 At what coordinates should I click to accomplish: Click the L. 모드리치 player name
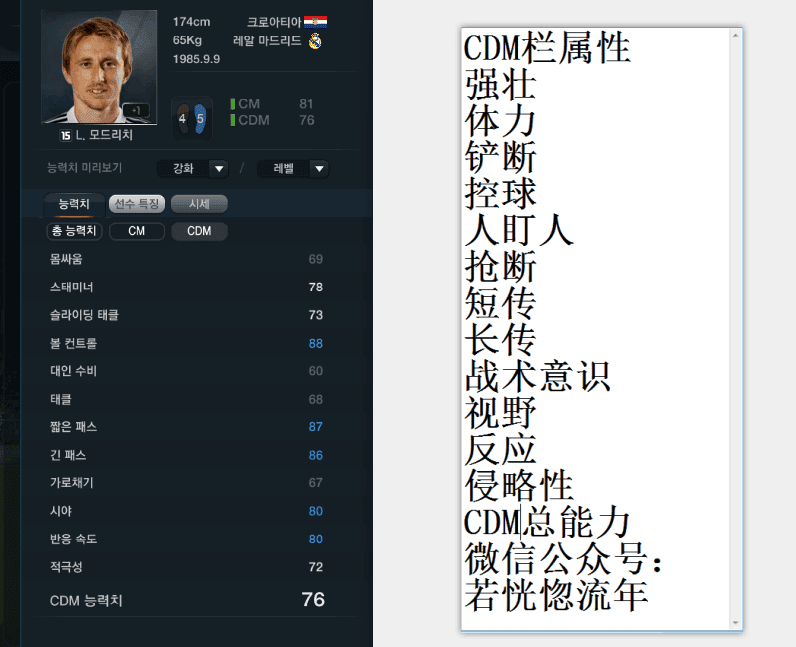(x=104, y=135)
